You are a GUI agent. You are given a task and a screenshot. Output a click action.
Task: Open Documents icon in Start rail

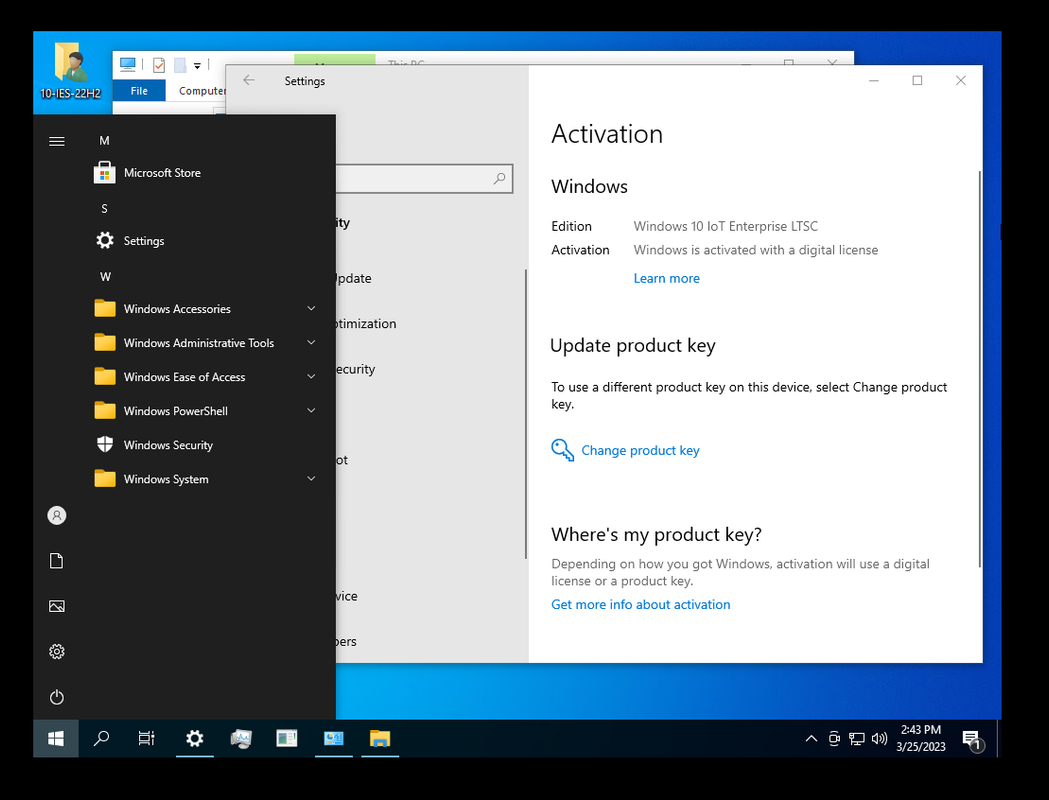57,561
